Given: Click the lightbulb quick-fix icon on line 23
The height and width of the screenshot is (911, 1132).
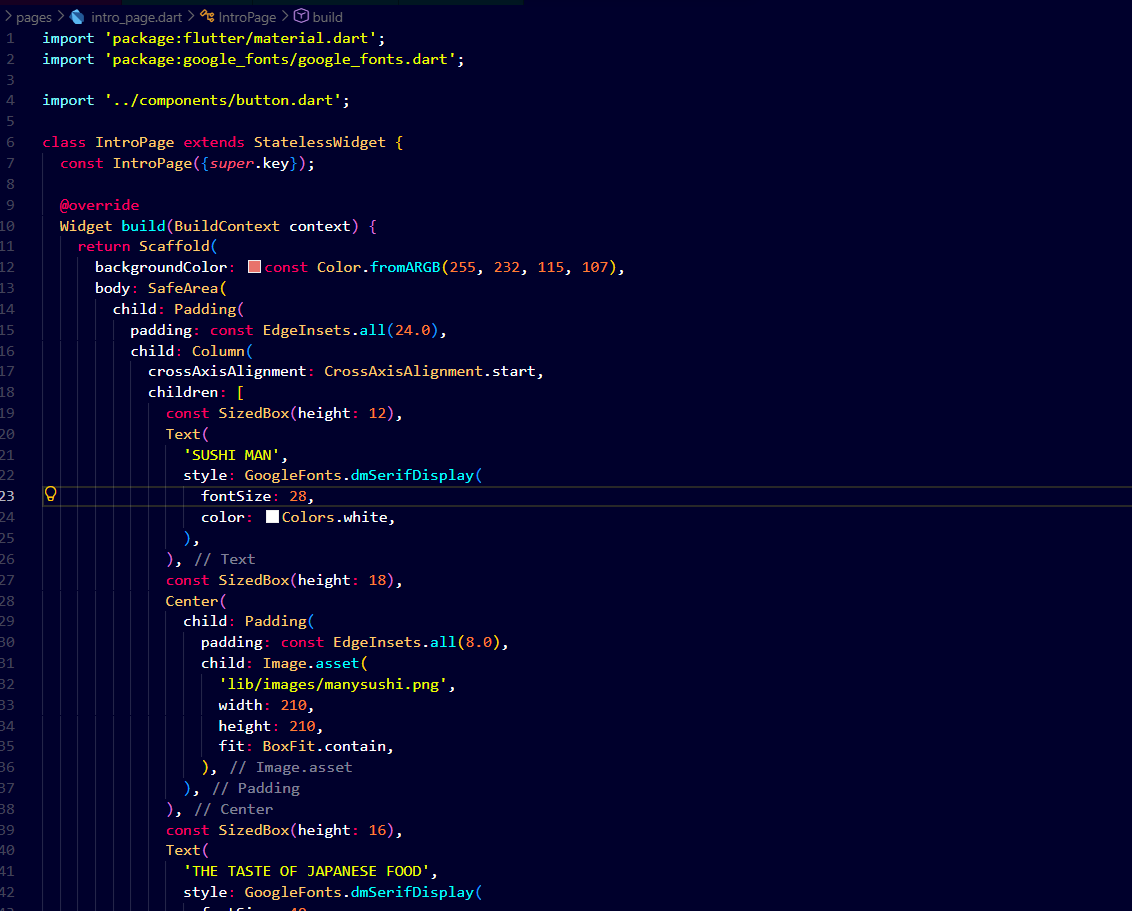Looking at the screenshot, I should 51,494.
